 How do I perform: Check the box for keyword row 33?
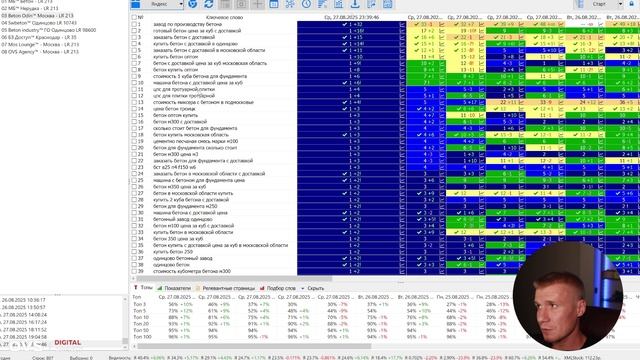(134, 232)
